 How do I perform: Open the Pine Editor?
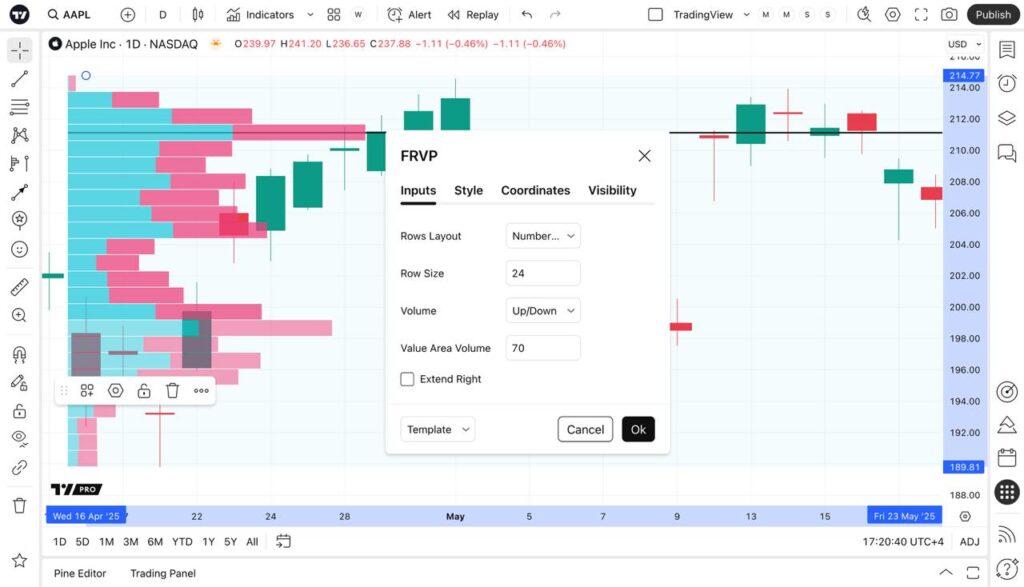79,573
